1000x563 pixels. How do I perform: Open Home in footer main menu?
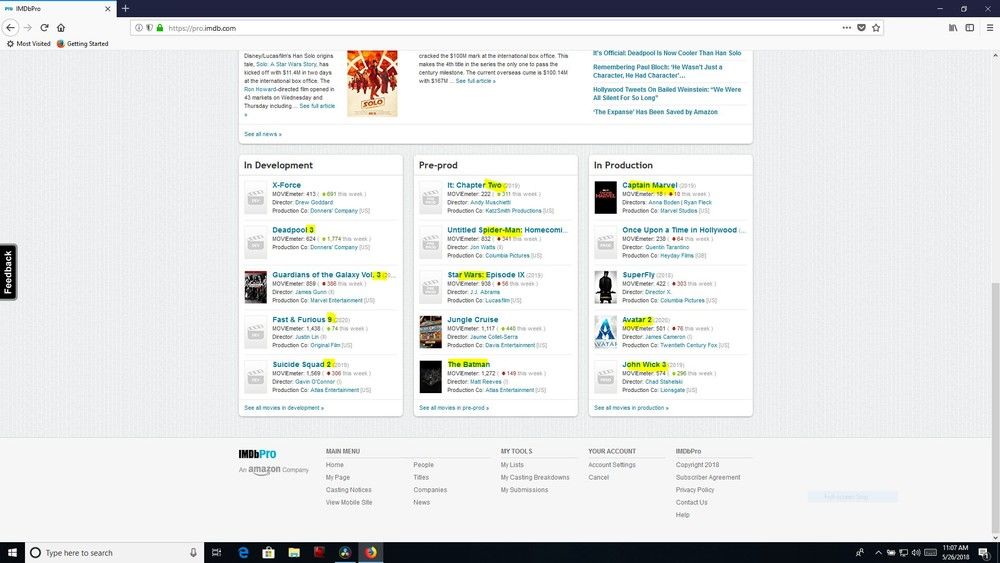click(334, 465)
